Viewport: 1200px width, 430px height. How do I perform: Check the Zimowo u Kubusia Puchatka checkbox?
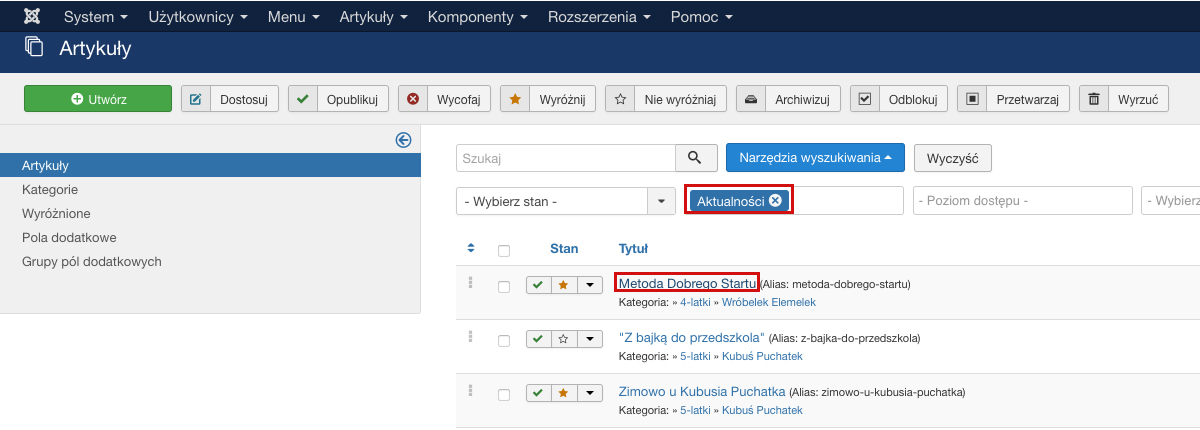coord(504,395)
